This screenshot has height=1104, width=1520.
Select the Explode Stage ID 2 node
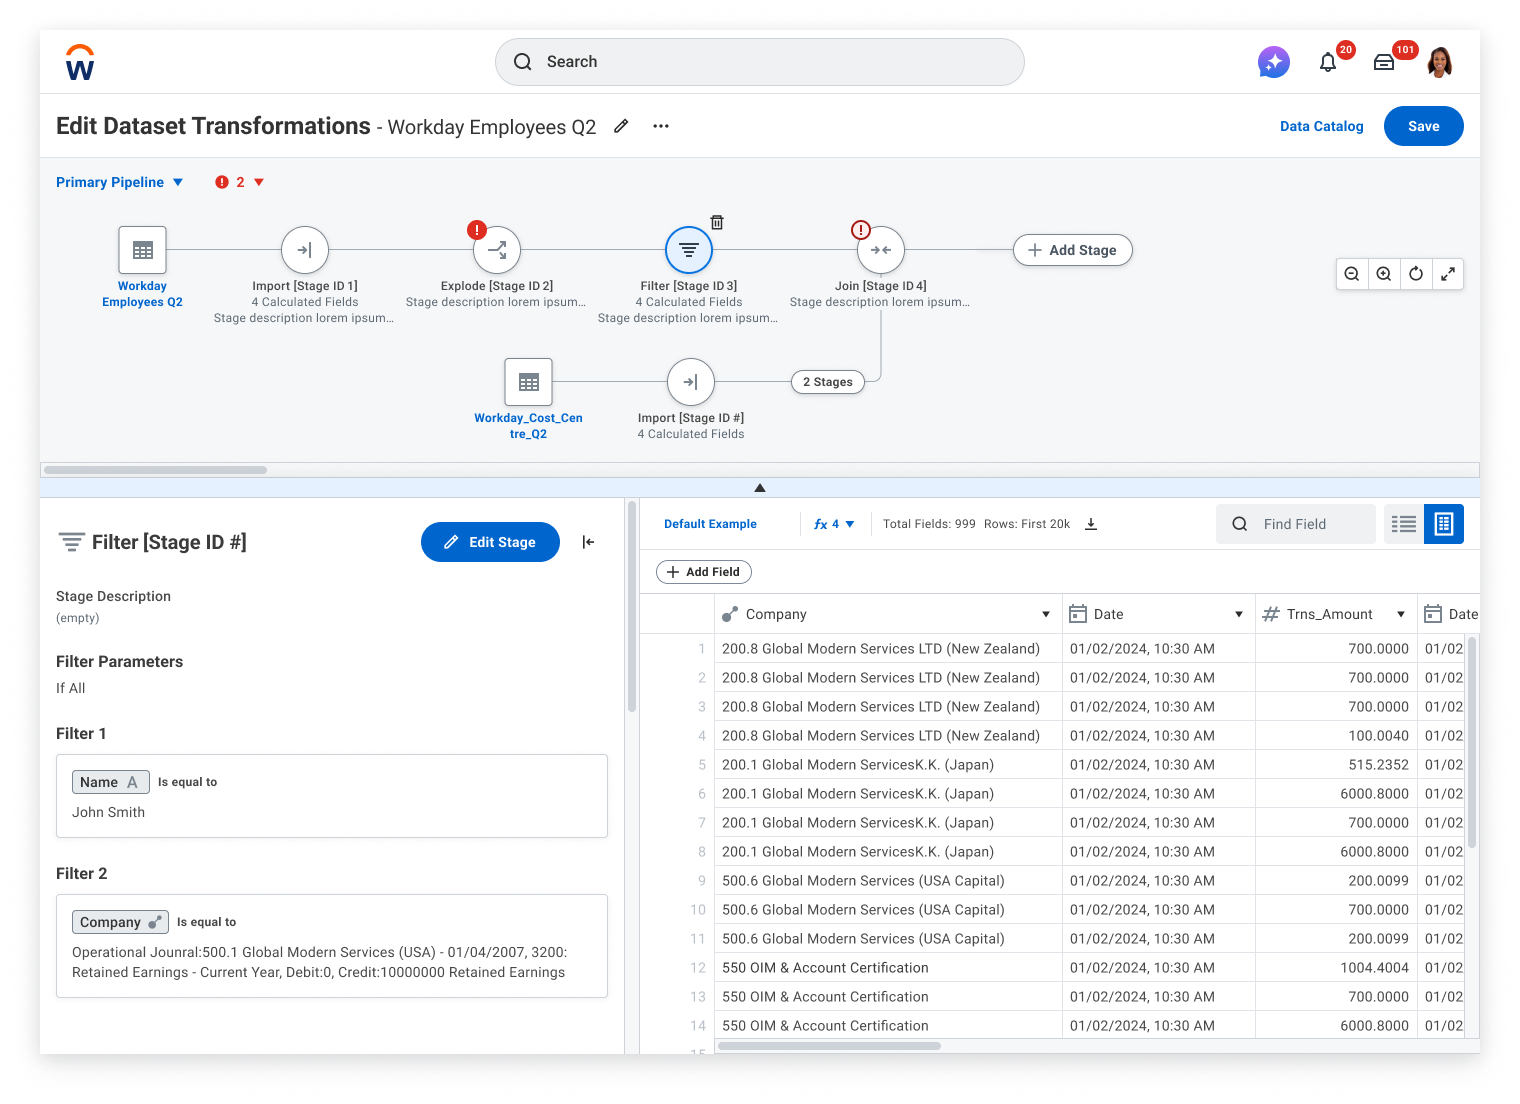(497, 250)
